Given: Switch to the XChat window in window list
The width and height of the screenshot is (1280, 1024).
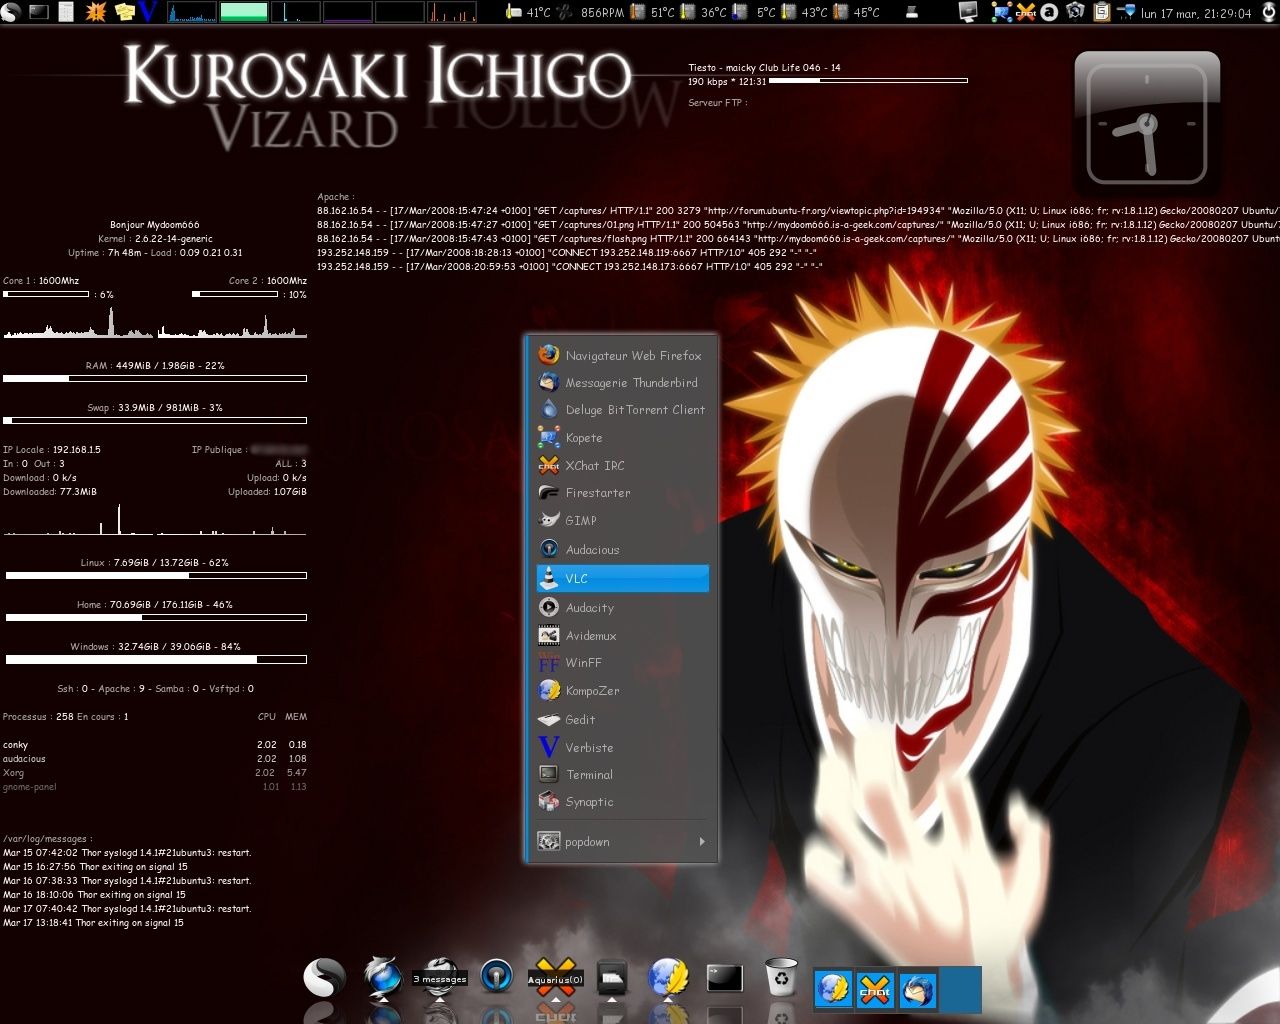Looking at the screenshot, I should click(x=875, y=990).
